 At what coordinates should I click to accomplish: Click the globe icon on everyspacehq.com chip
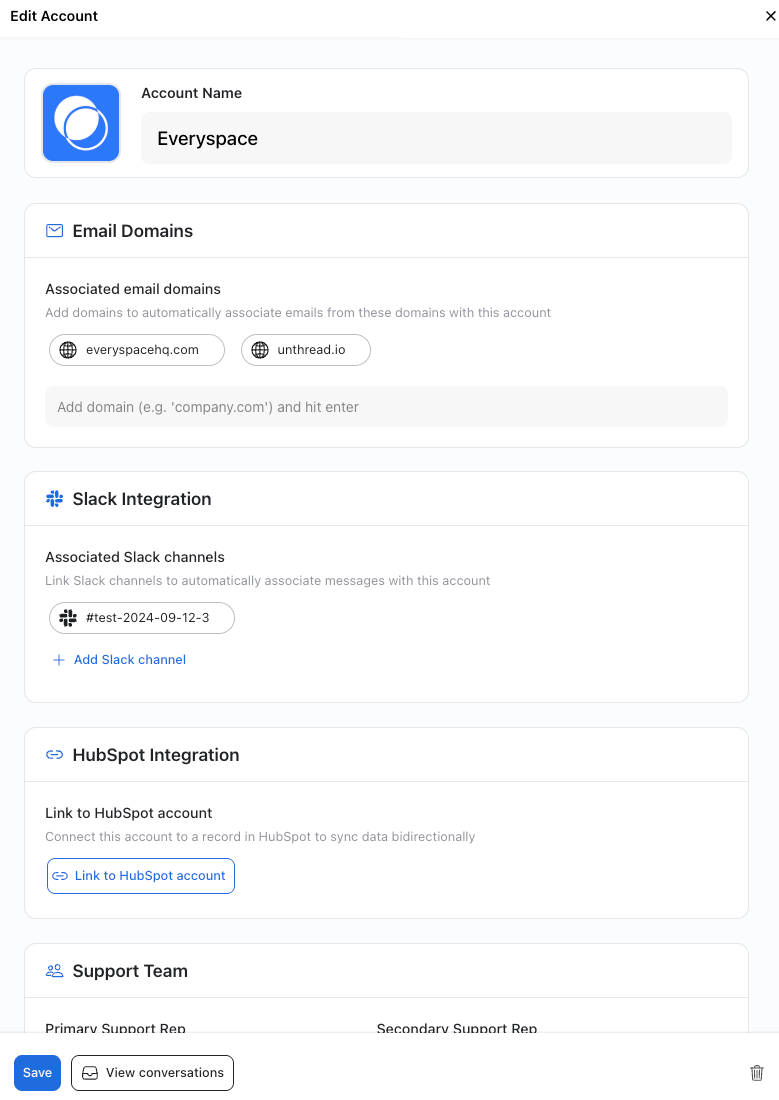pyautogui.click(x=68, y=350)
